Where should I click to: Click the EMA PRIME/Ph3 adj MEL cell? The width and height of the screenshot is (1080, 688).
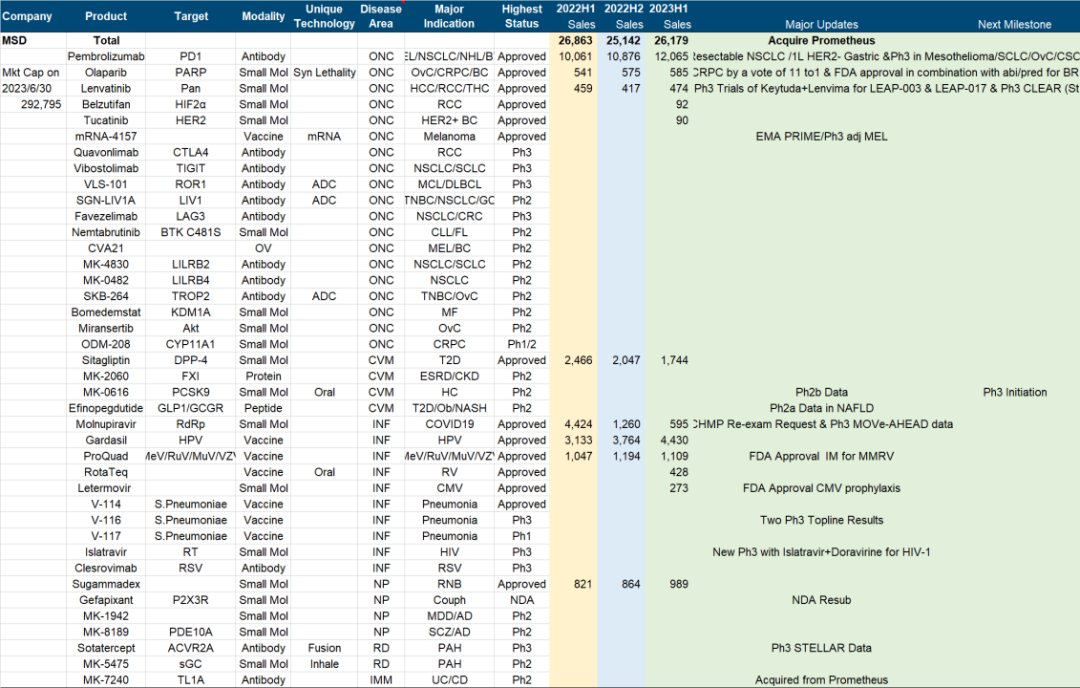[x=821, y=136]
